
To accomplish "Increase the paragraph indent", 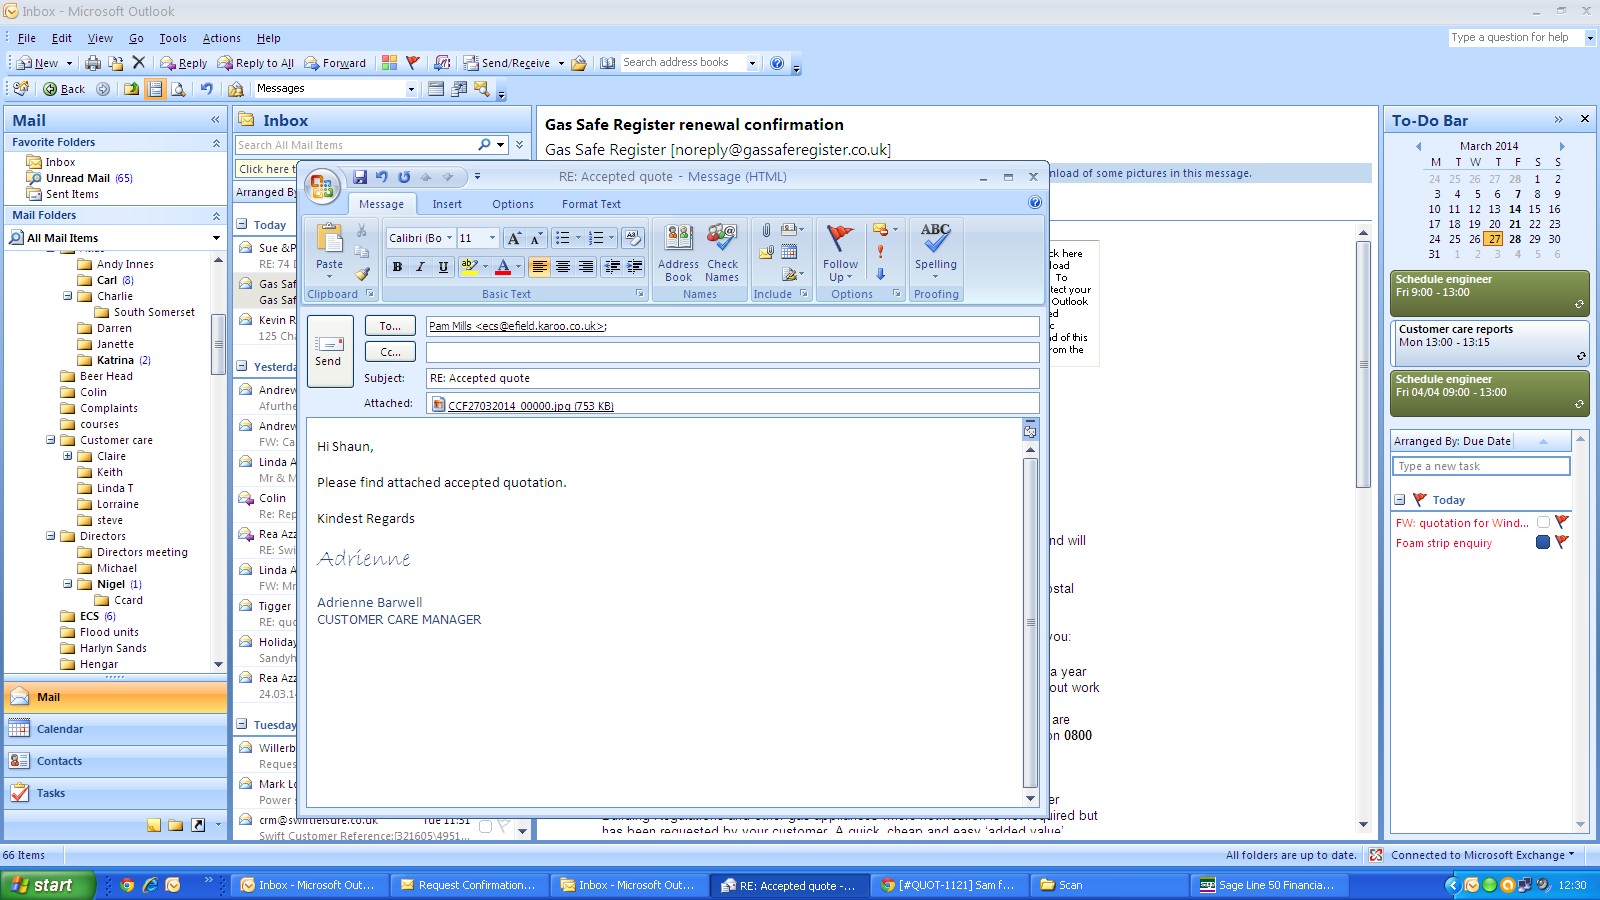I will (x=634, y=266).
